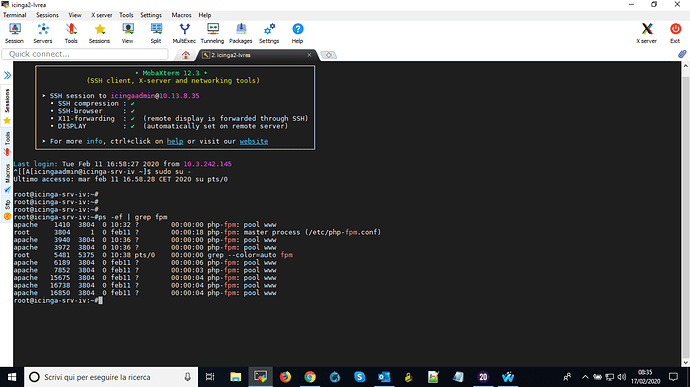This screenshot has height=387, width=690.
Task: Click the Servers toolbar icon
Action: point(43,33)
